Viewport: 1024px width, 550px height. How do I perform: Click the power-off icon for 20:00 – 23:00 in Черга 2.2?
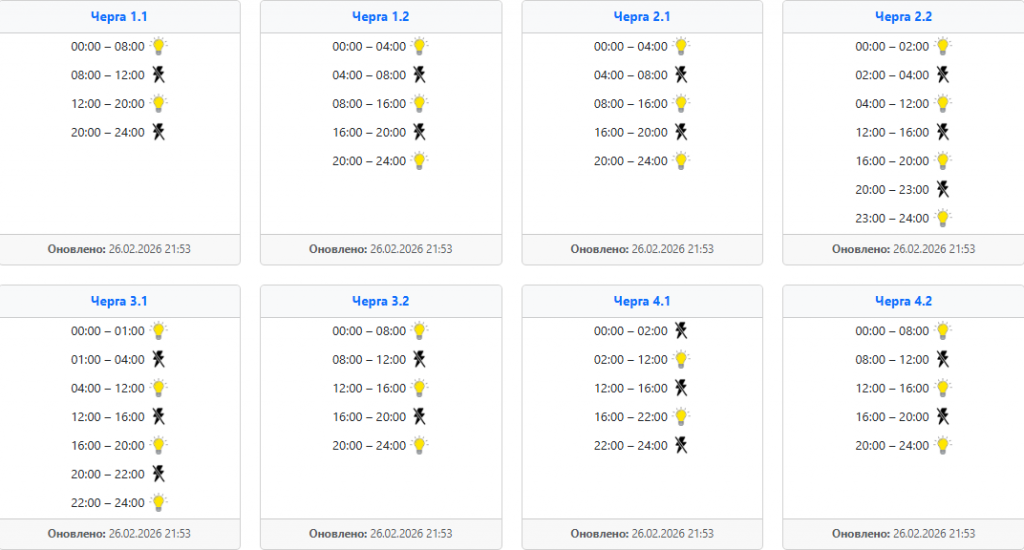pyautogui.click(x=942, y=189)
